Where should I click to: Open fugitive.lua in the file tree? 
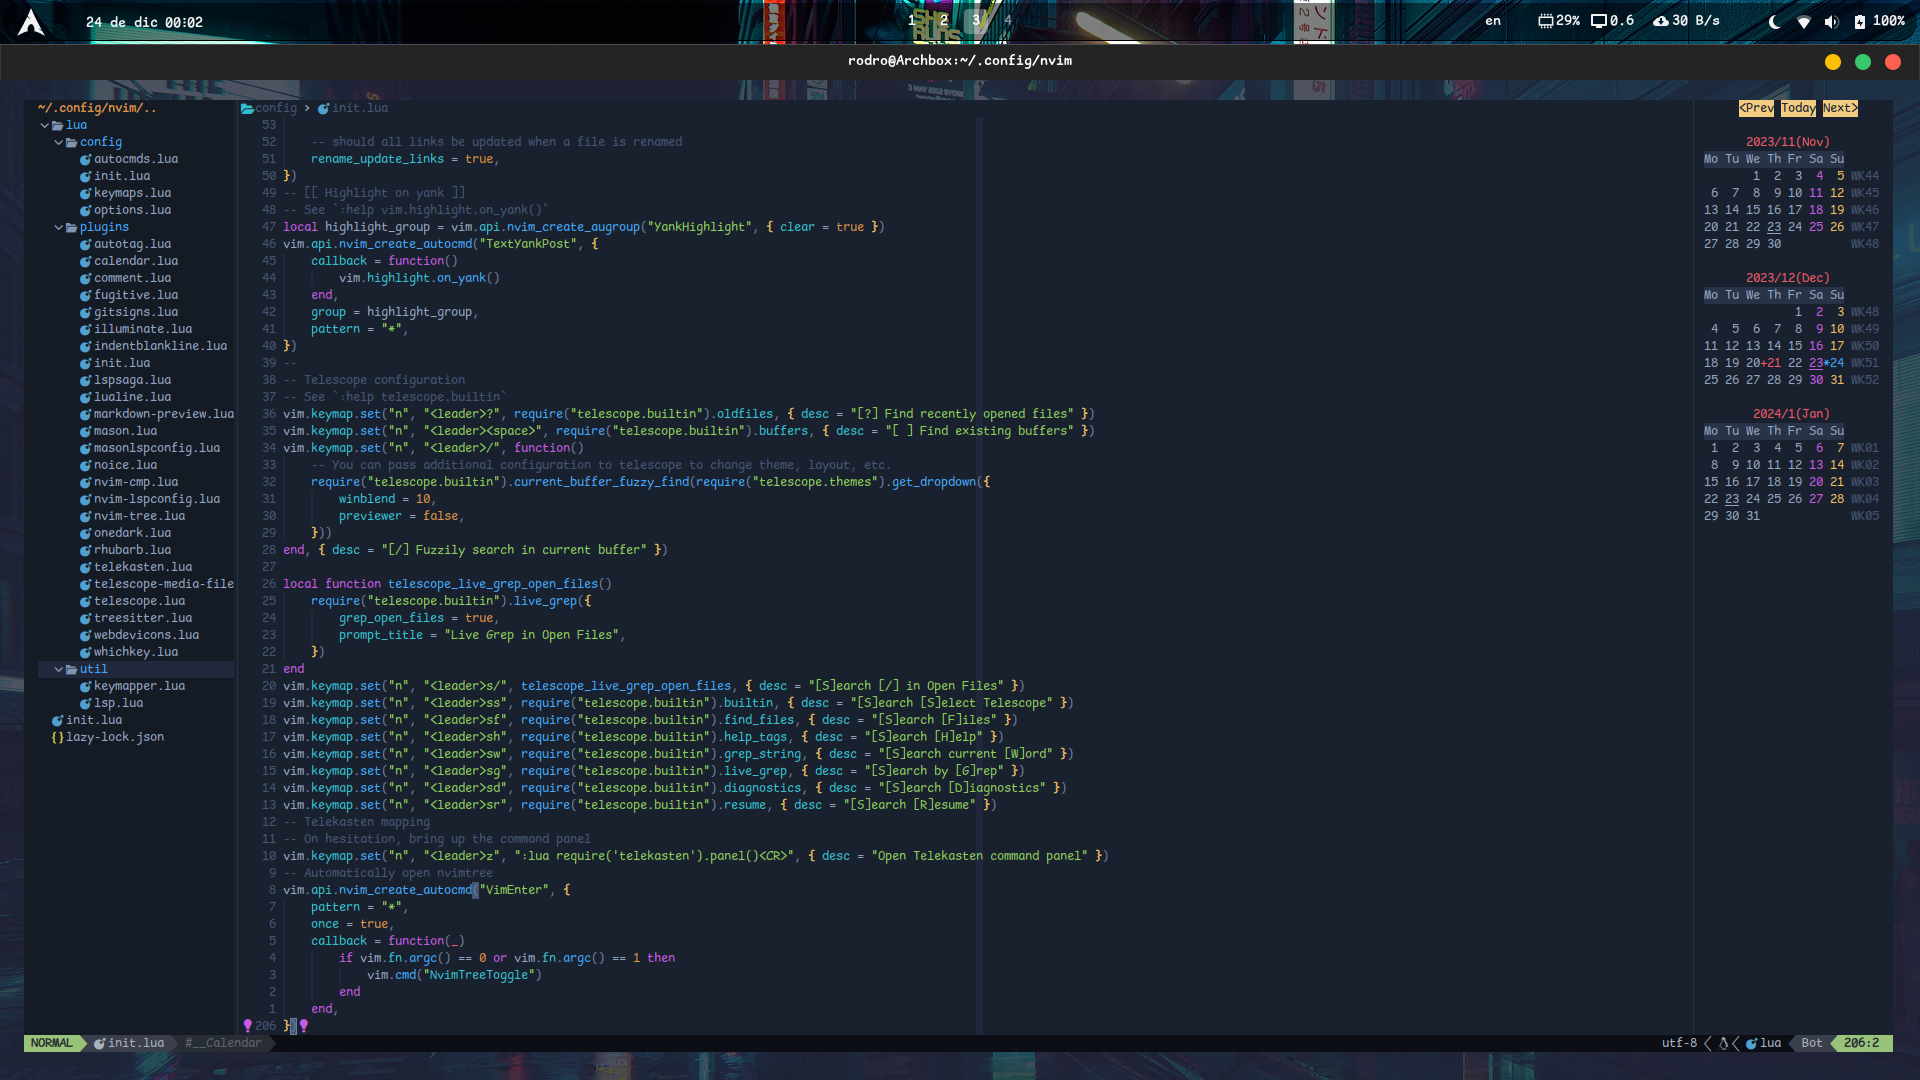pyautogui.click(x=136, y=295)
